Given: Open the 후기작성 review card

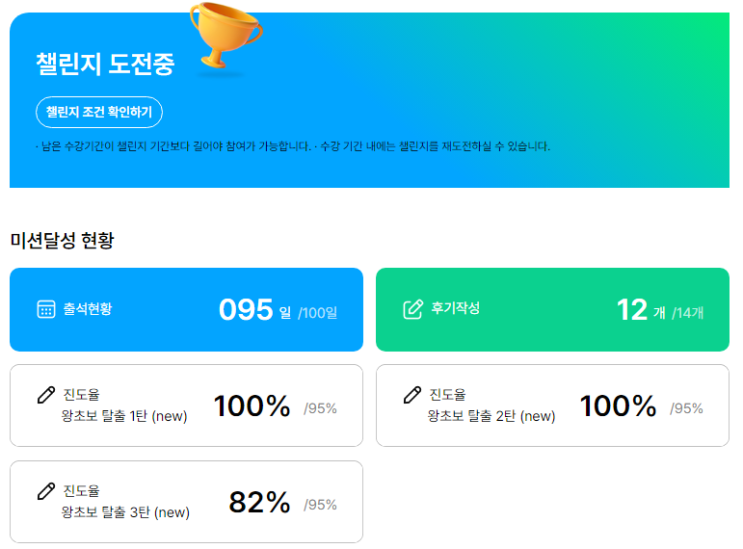Looking at the screenshot, I should point(552,309).
